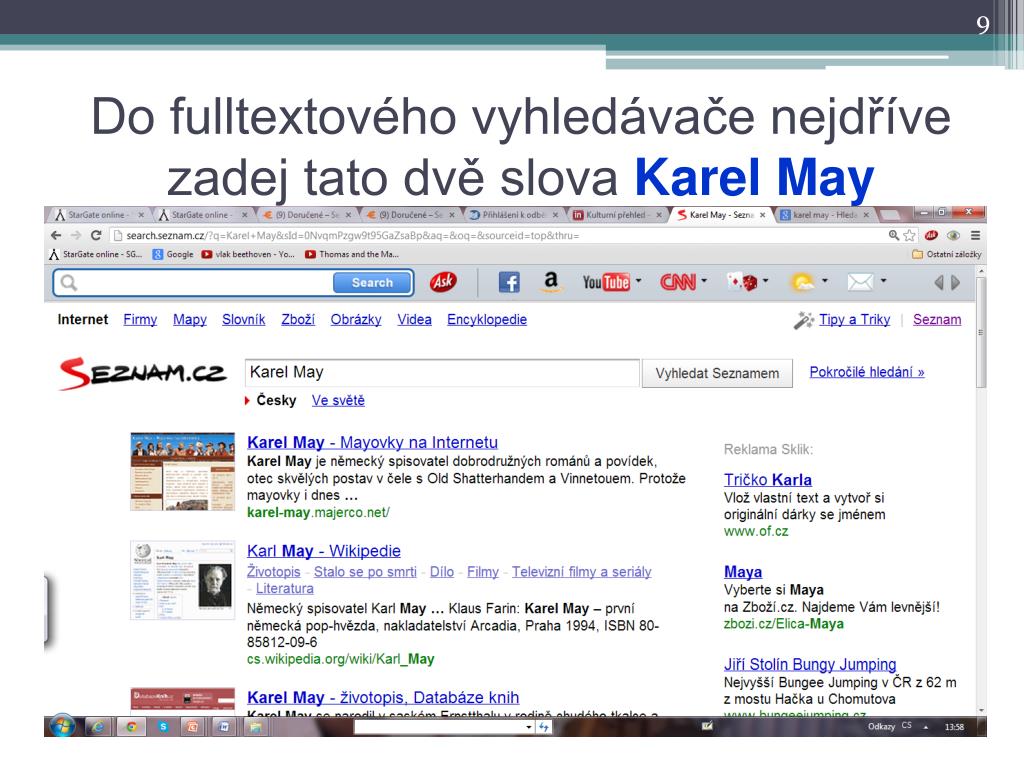Image resolution: width=1024 pixels, height=768 pixels.
Task: Click the toolbar scroll-left arrow
Action: 939,282
